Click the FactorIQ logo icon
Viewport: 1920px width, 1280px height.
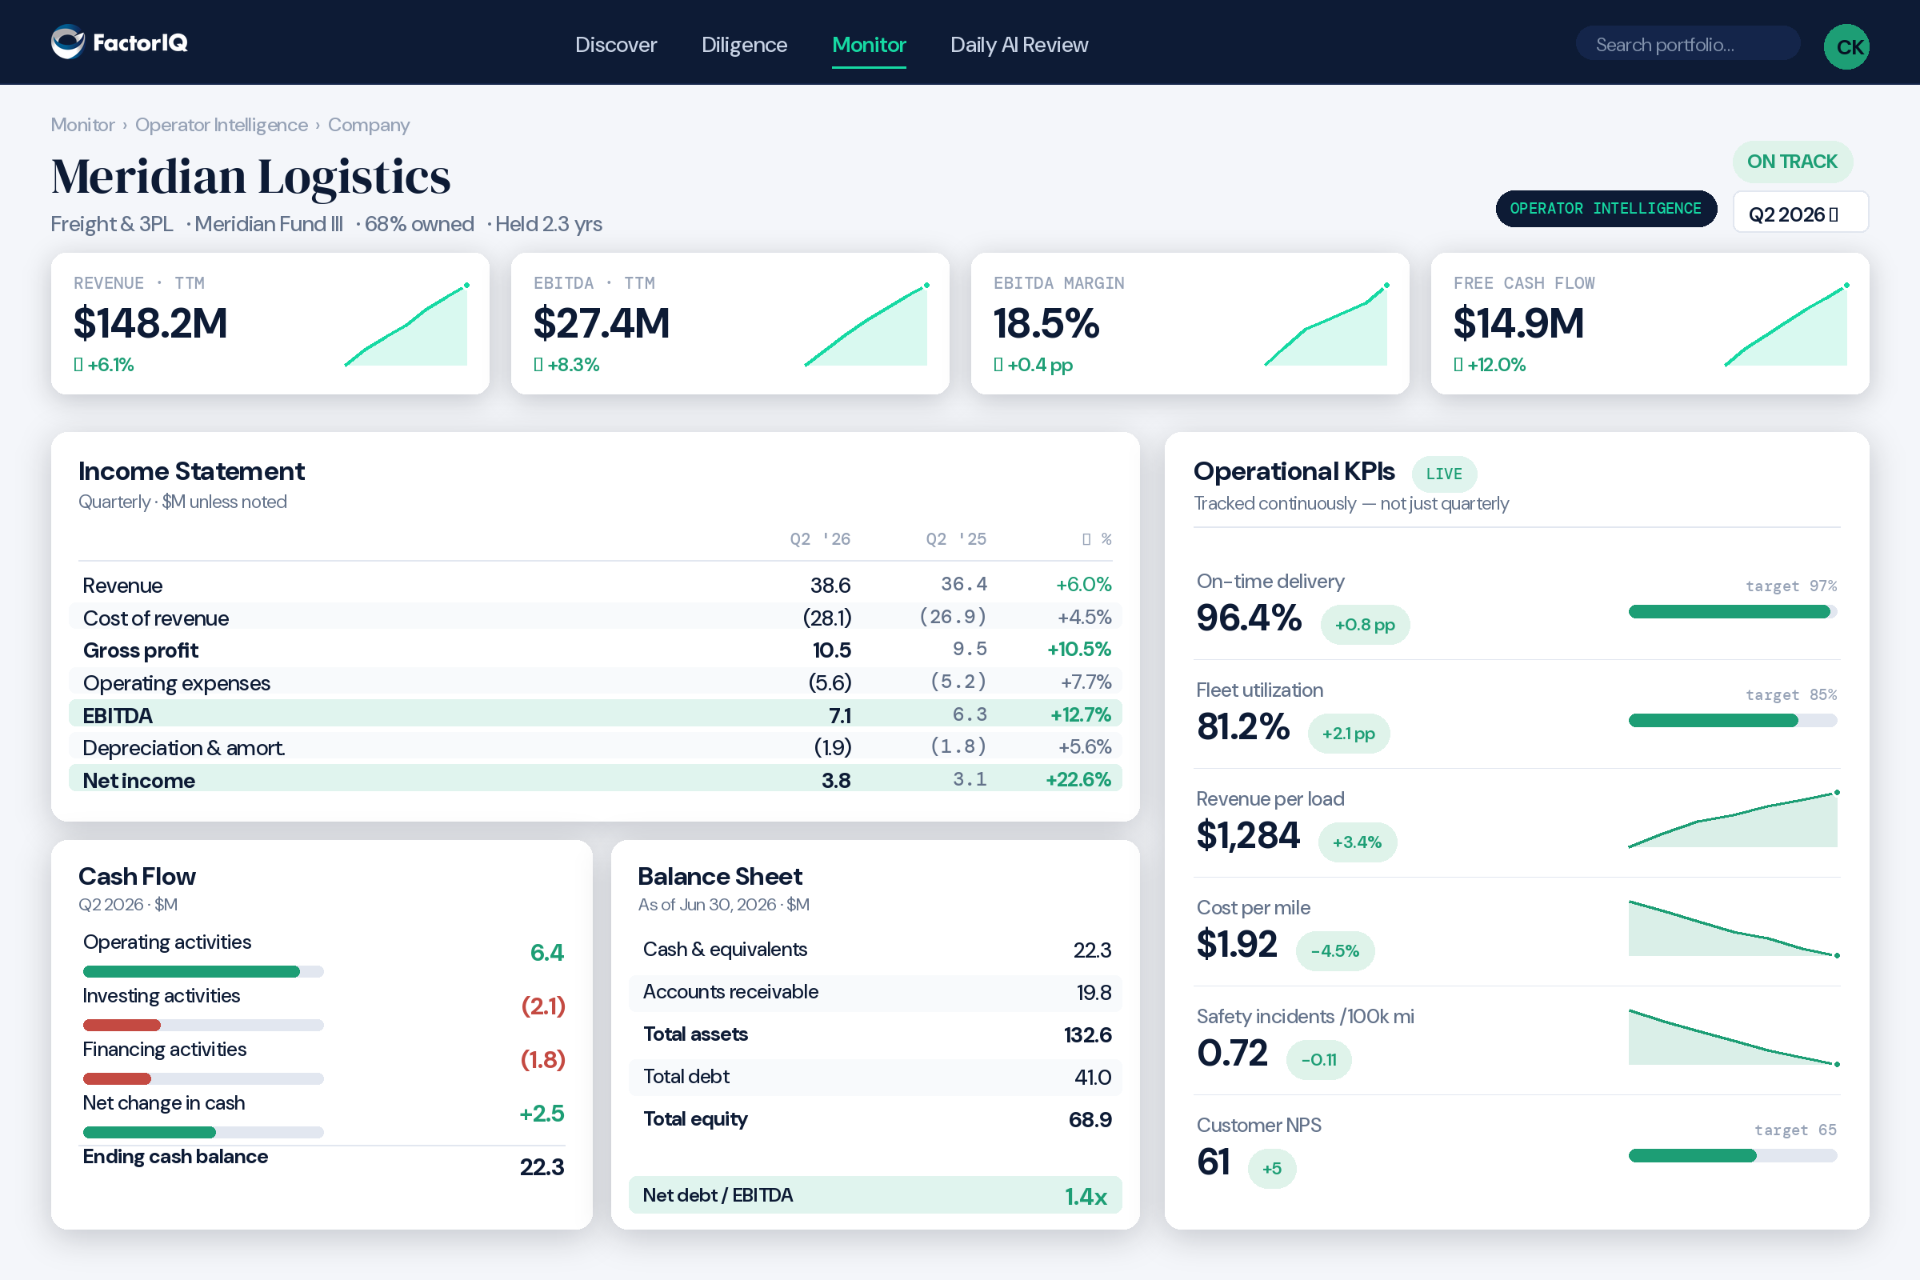click(x=68, y=42)
